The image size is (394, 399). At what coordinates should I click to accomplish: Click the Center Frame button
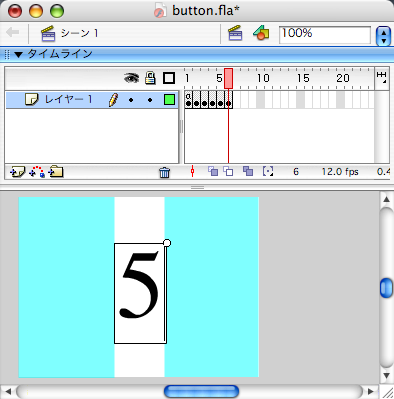point(192,171)
